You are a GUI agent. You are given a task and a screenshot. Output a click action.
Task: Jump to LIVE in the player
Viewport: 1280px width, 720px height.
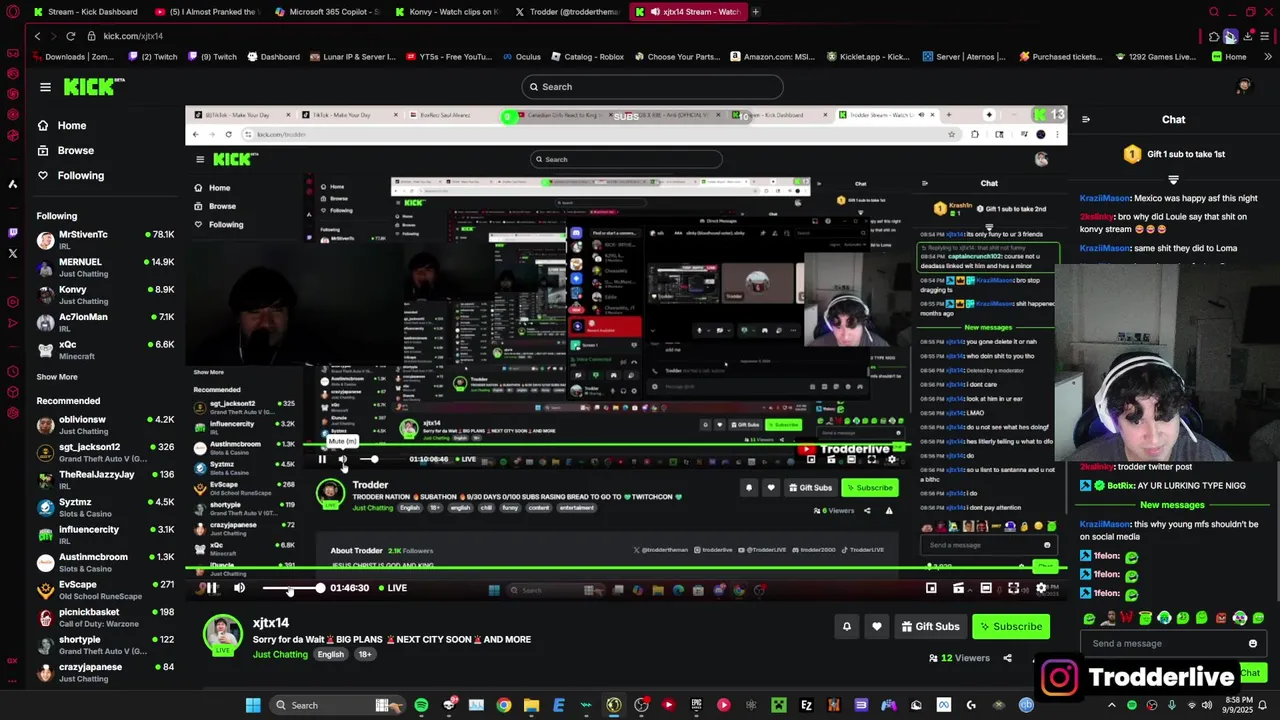392,588
